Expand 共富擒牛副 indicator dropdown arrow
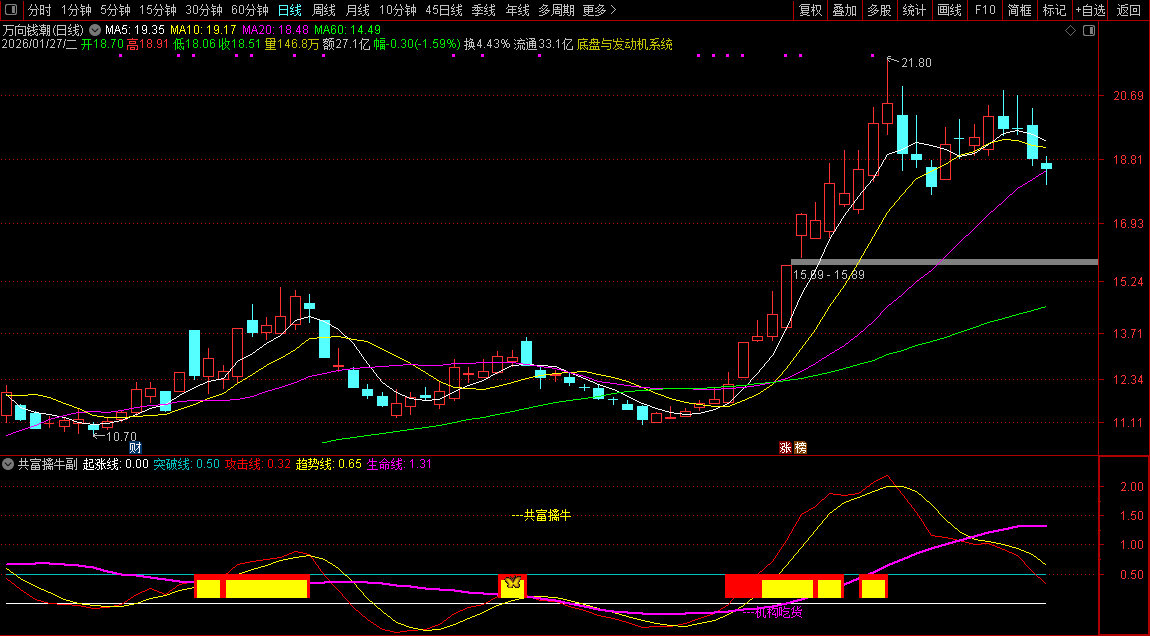 click(8, 464)
